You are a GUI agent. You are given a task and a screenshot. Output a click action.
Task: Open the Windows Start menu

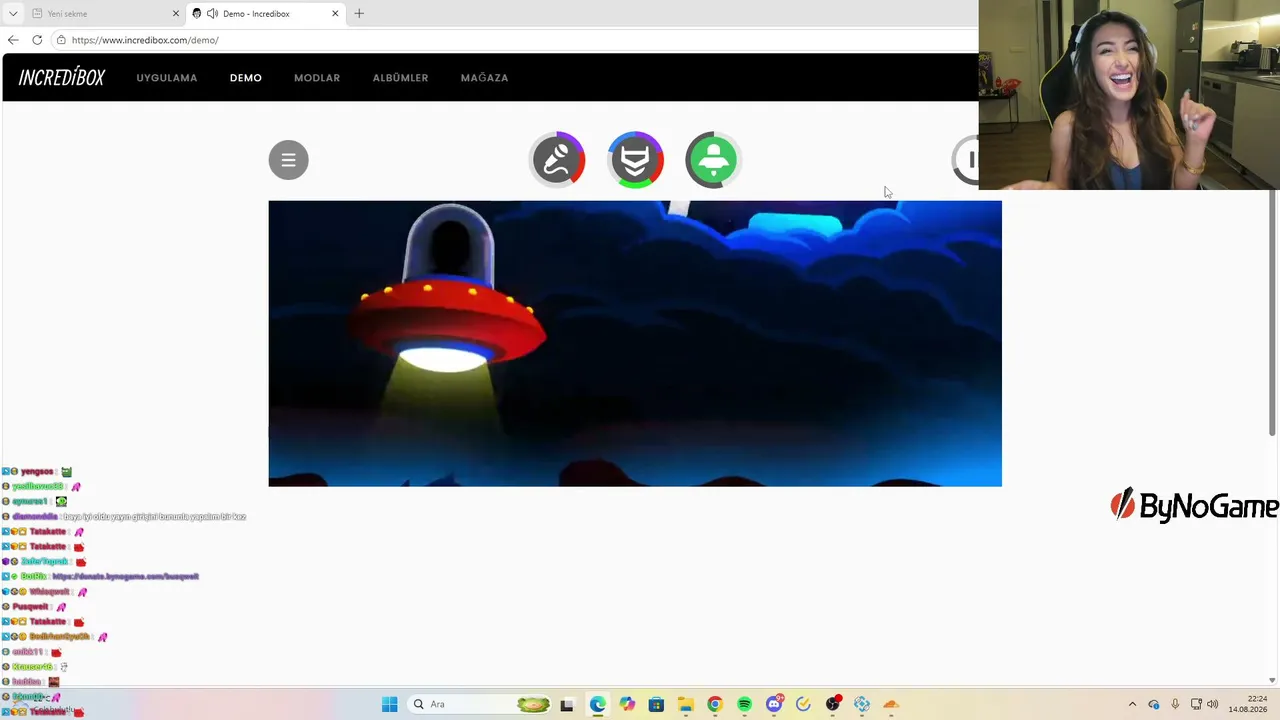coord(390,704)
